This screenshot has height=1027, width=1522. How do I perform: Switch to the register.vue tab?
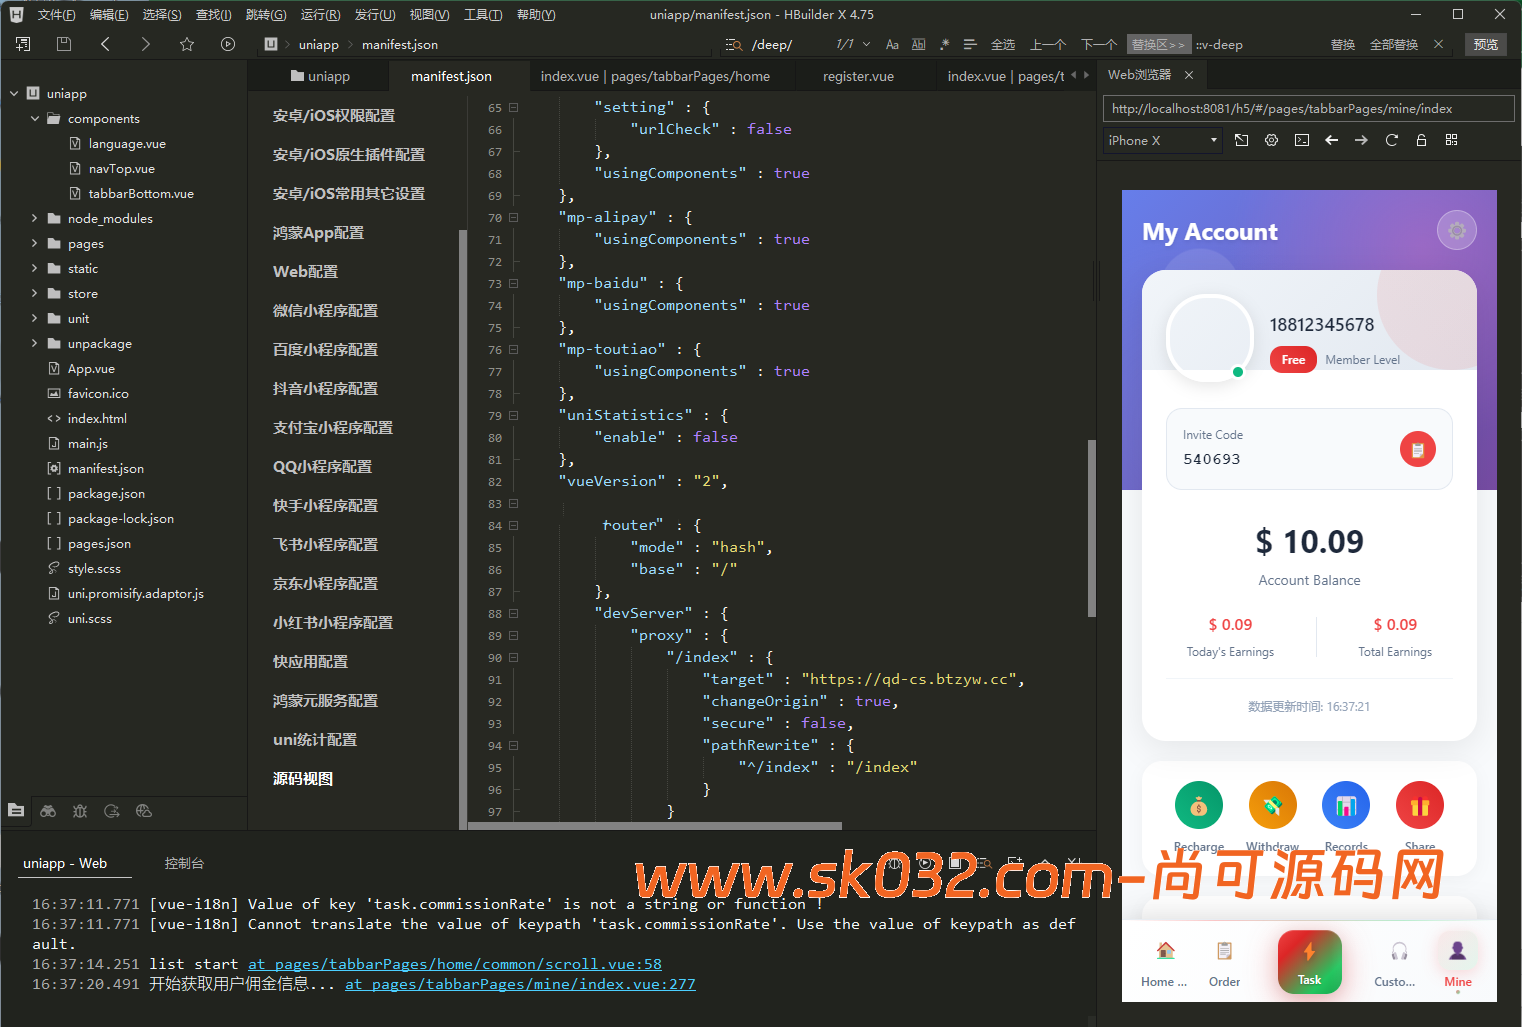click(858, 75)
